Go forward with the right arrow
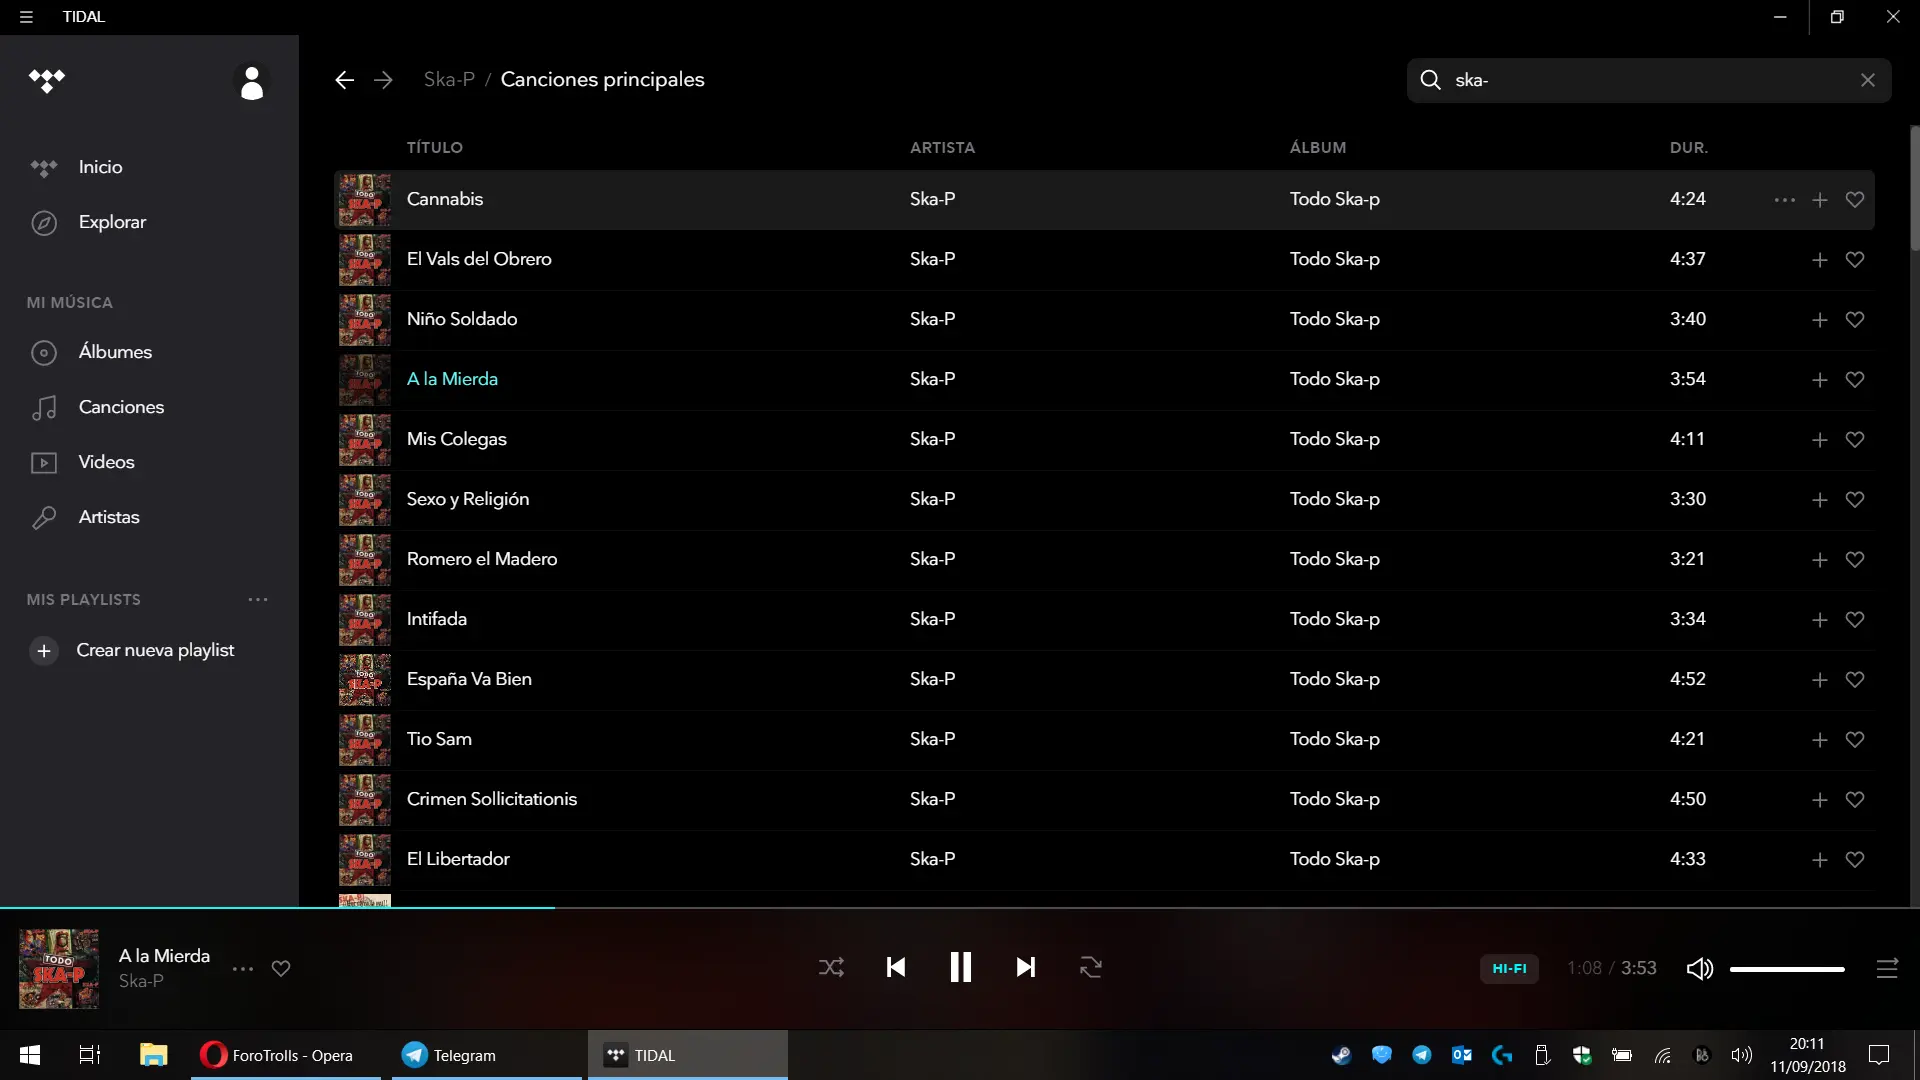This screenshot has width=1920, height=1080. coord(383,80)
